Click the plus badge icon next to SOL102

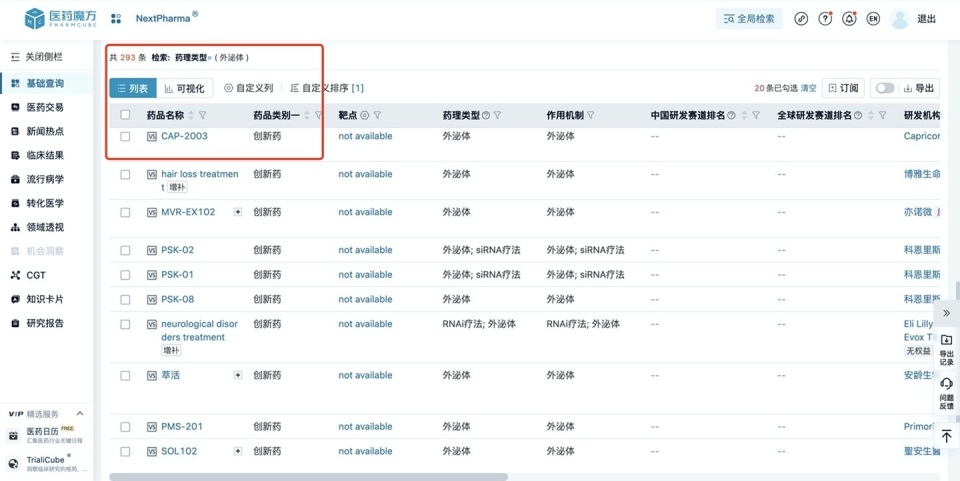pos(238,451)
